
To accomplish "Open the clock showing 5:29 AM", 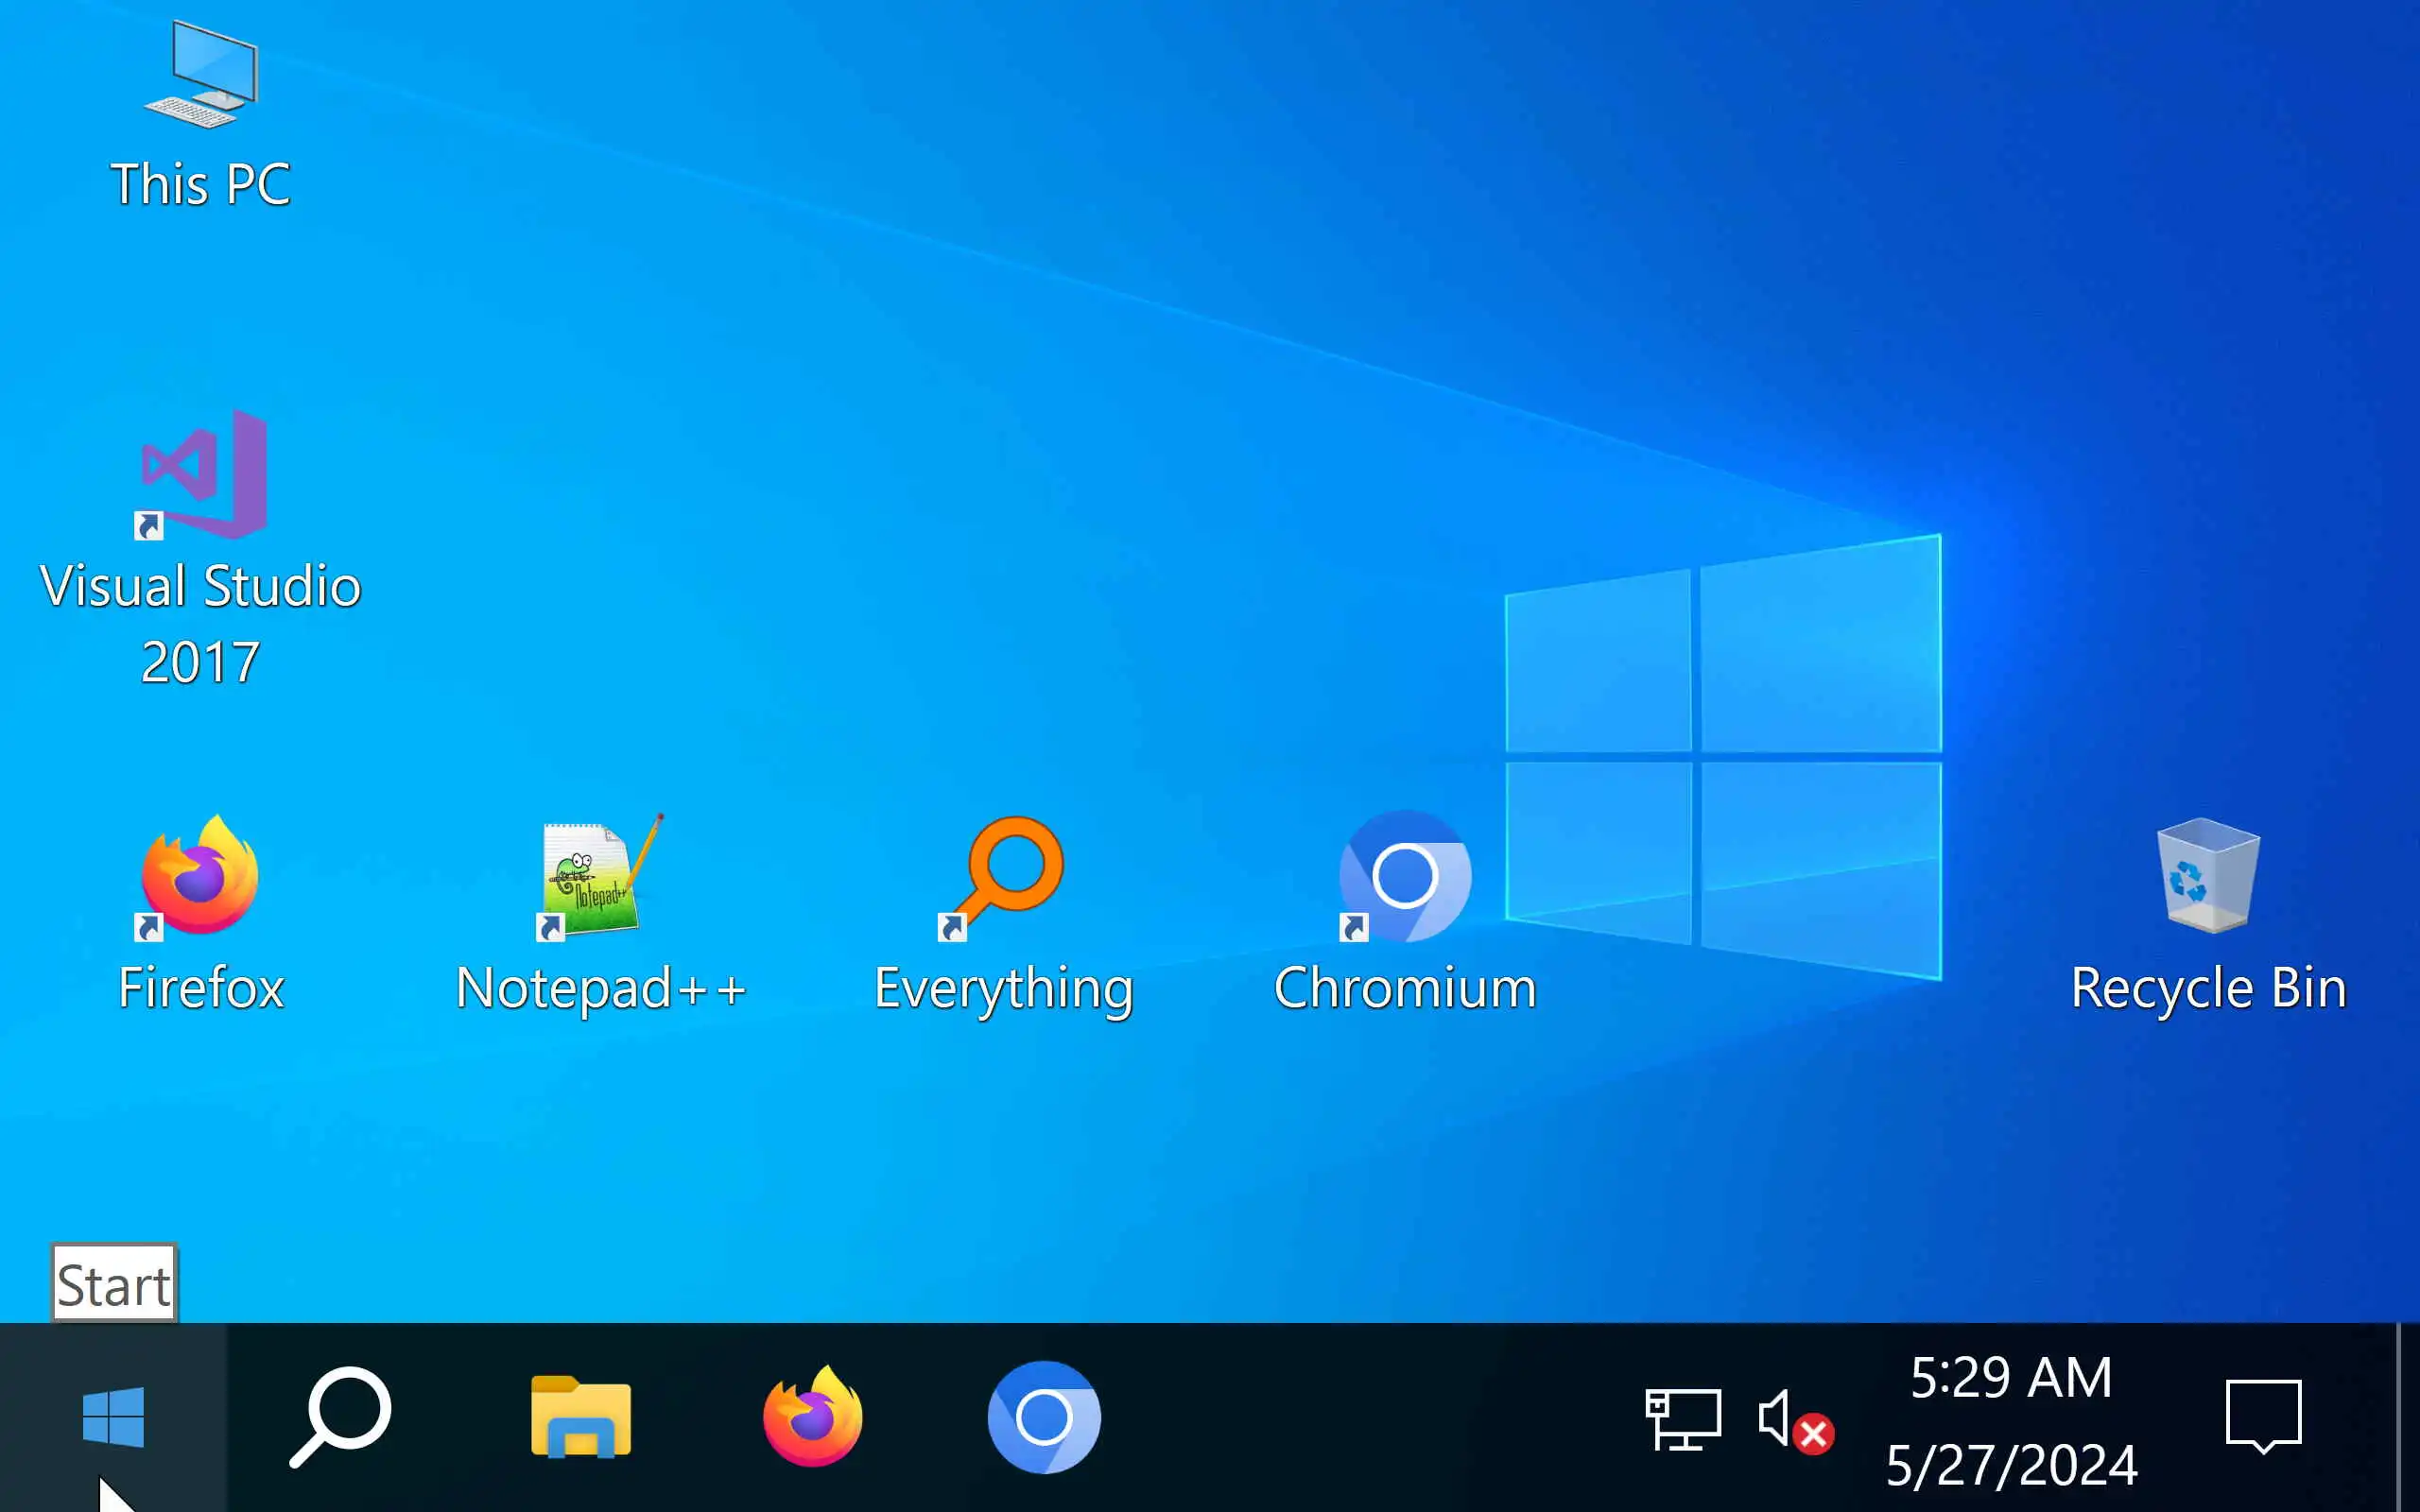I will pos(2010,1378).
